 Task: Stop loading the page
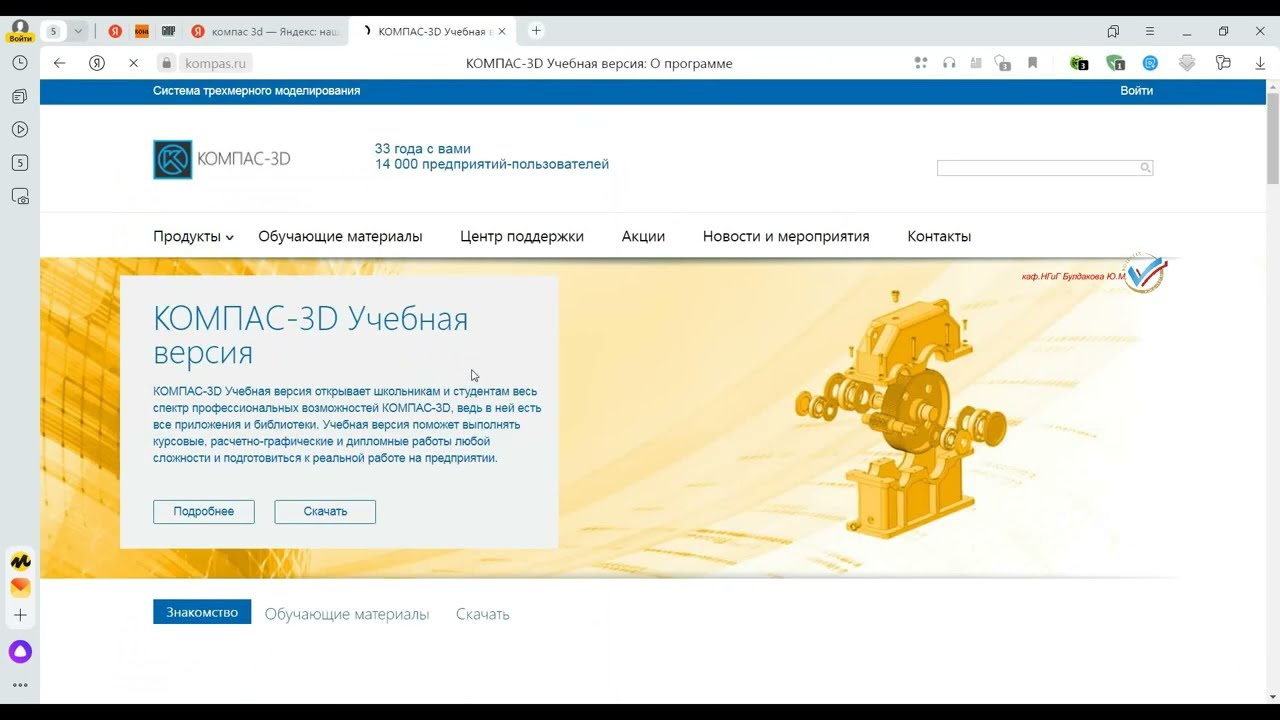[x=133, y=63]
